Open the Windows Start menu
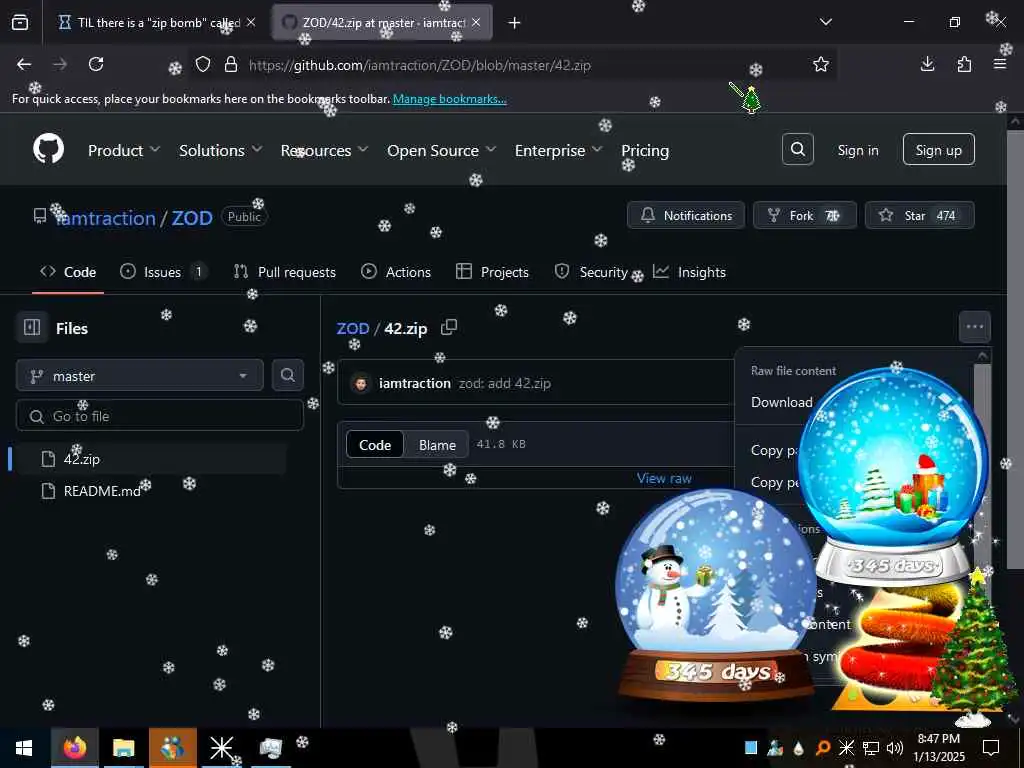The height and width of the screenshot is (768, 1024). pyautogui.click(x=24, y=748)
